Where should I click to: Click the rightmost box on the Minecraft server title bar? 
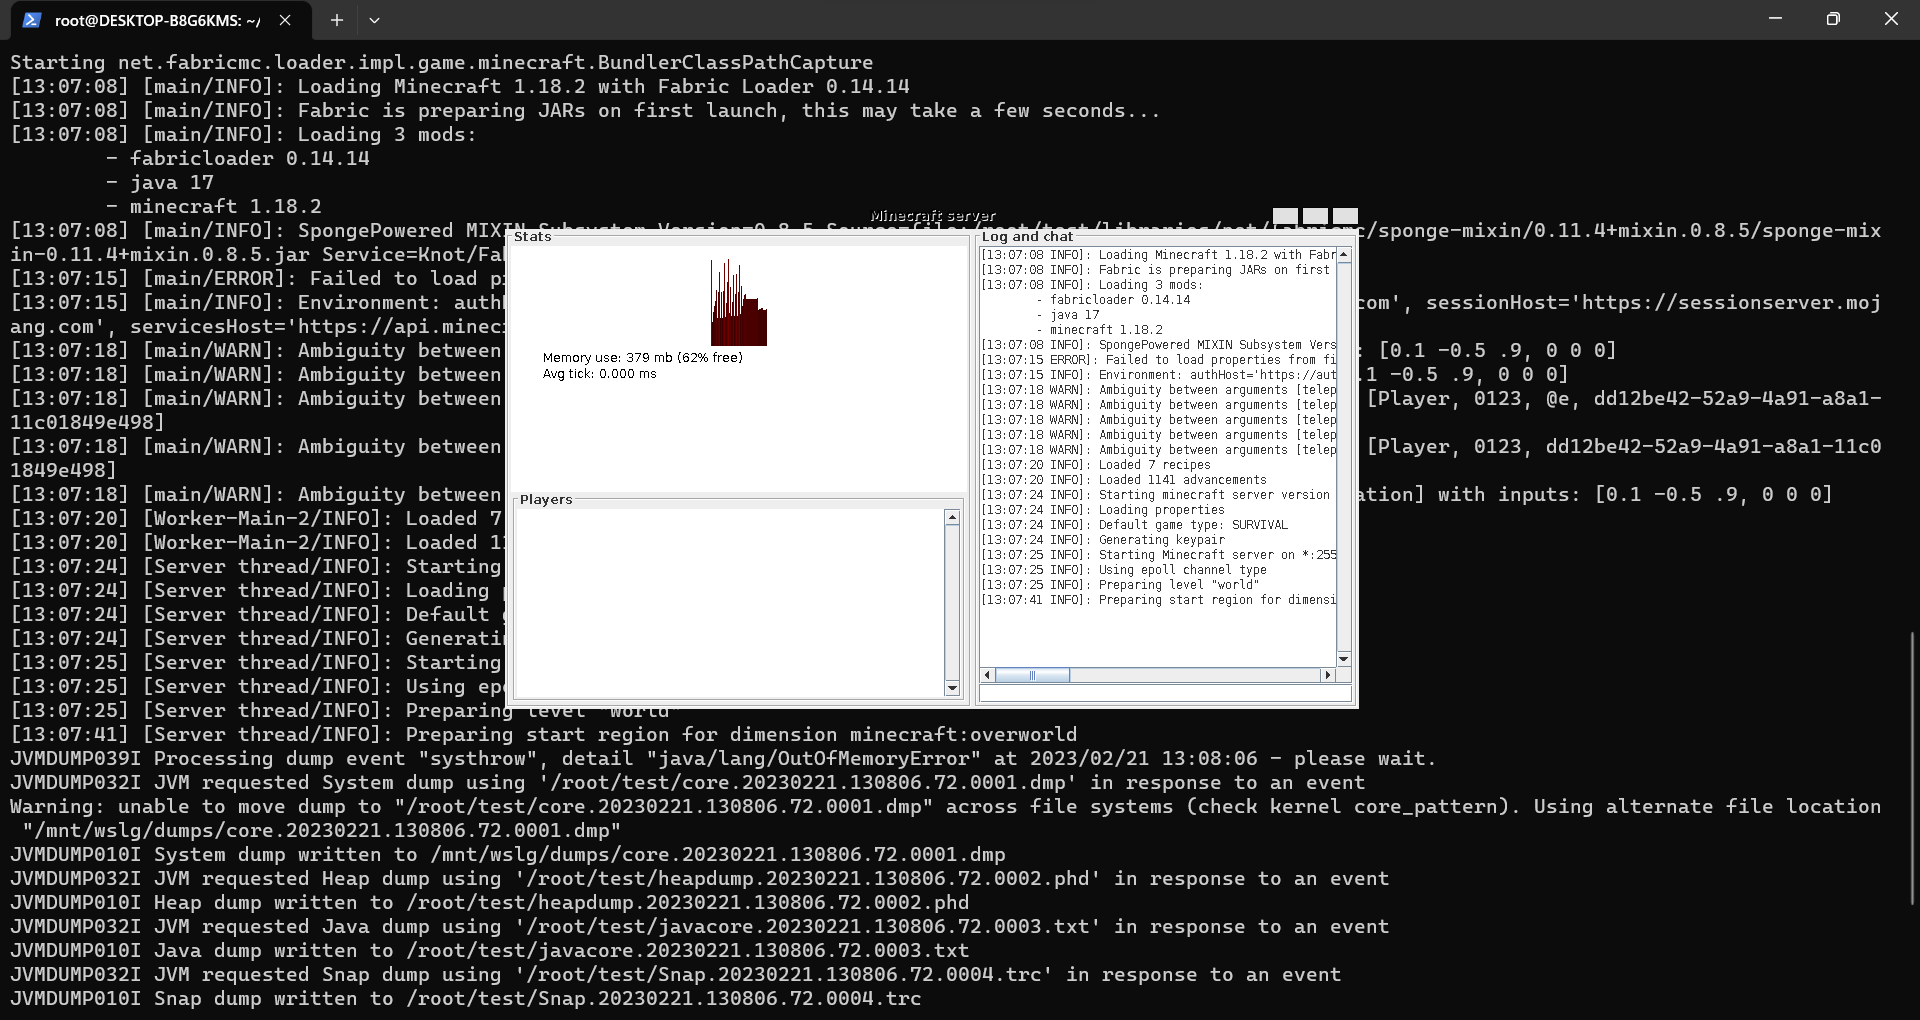(x=1346, y=216)
